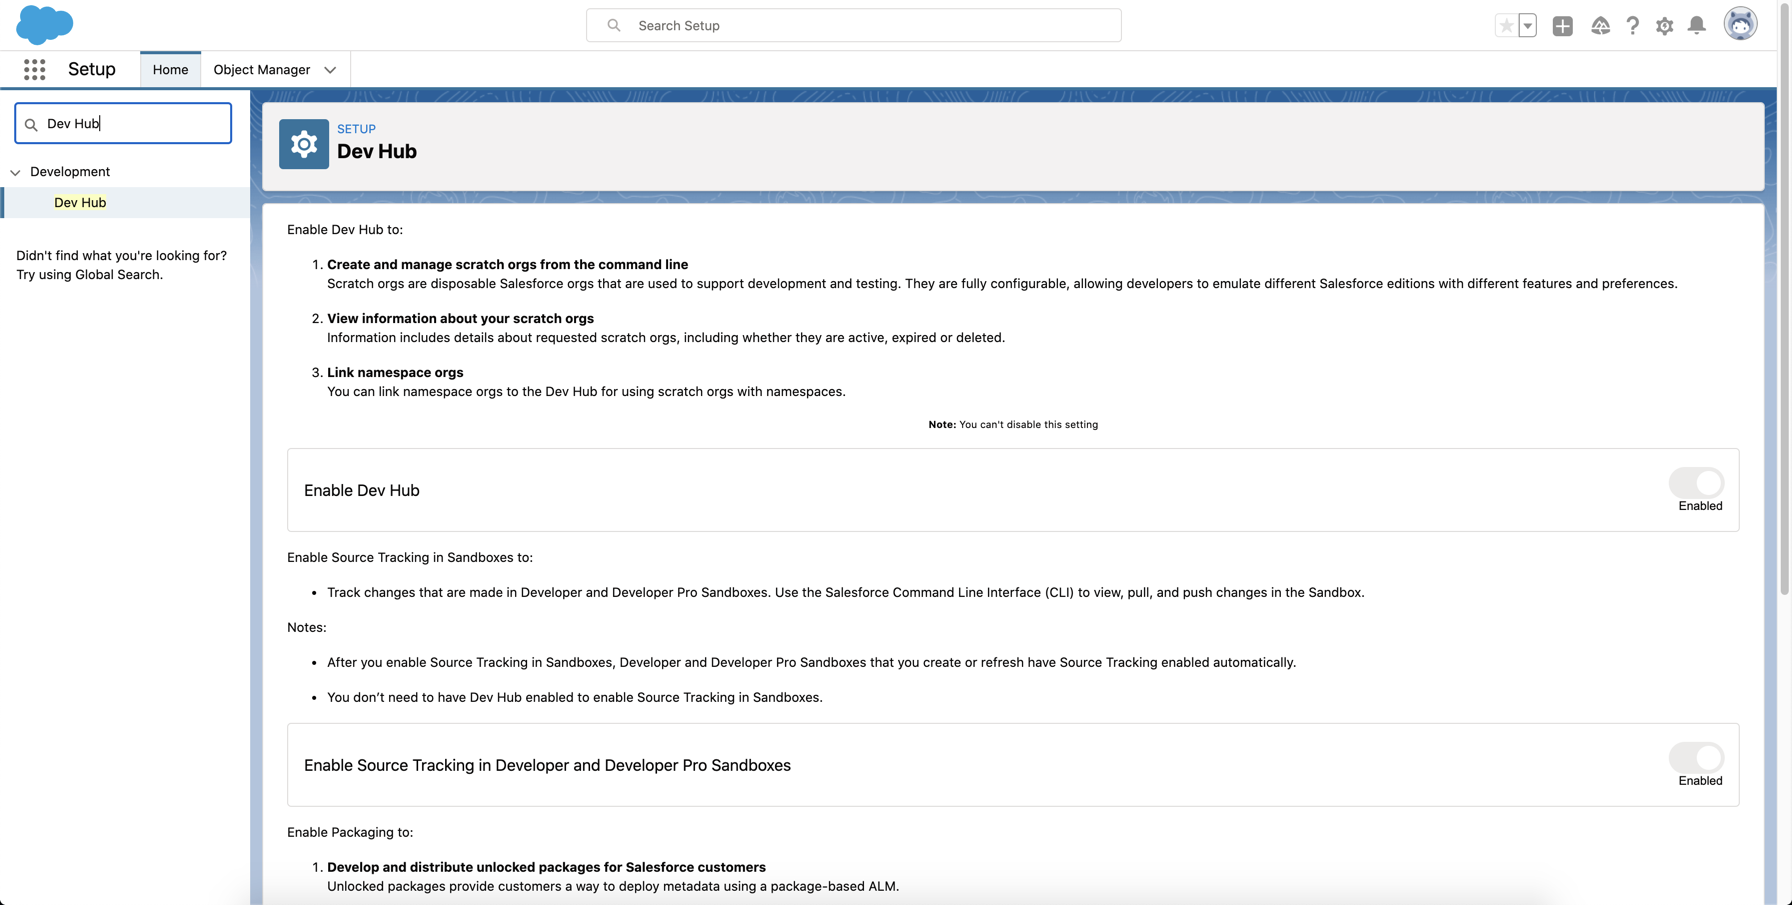Click inside the Quick Find box with Dev Hub
The height and width of the screenshot is (905, 1792).
pyautogui.click(x=123, y=123)
